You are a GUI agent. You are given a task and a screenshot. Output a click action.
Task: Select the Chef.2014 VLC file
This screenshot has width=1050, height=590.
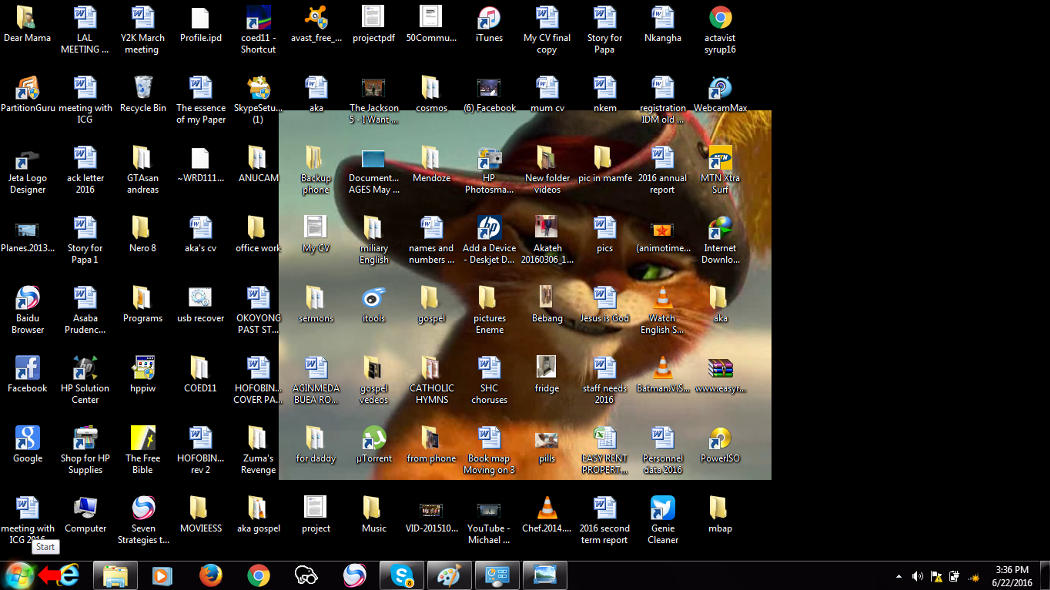point(547,514)
